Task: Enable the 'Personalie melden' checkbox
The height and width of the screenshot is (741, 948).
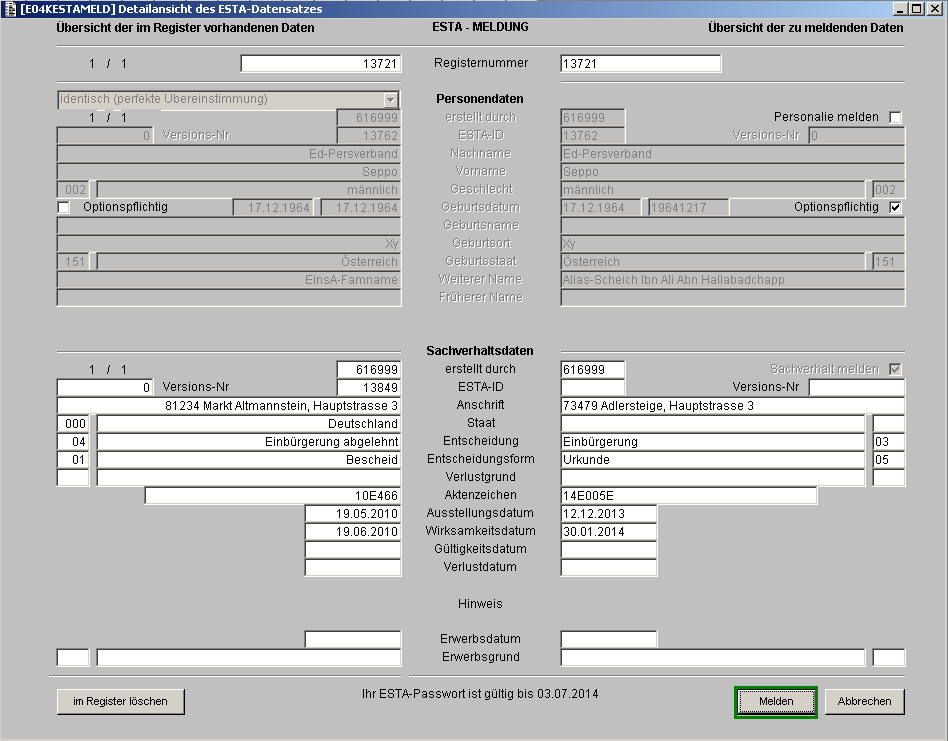Action: [x=895, y=117]
